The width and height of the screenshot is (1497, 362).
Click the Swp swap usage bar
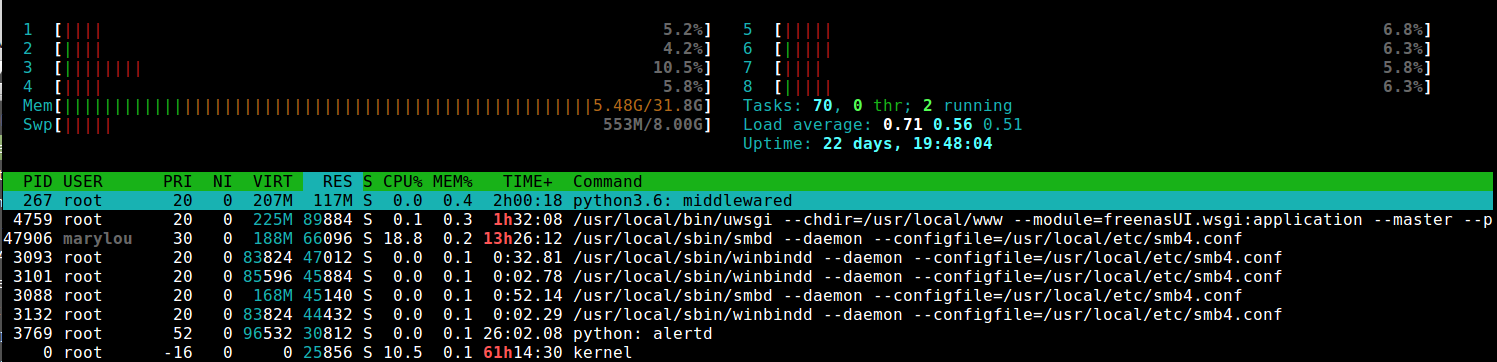[x=367, y=125]
